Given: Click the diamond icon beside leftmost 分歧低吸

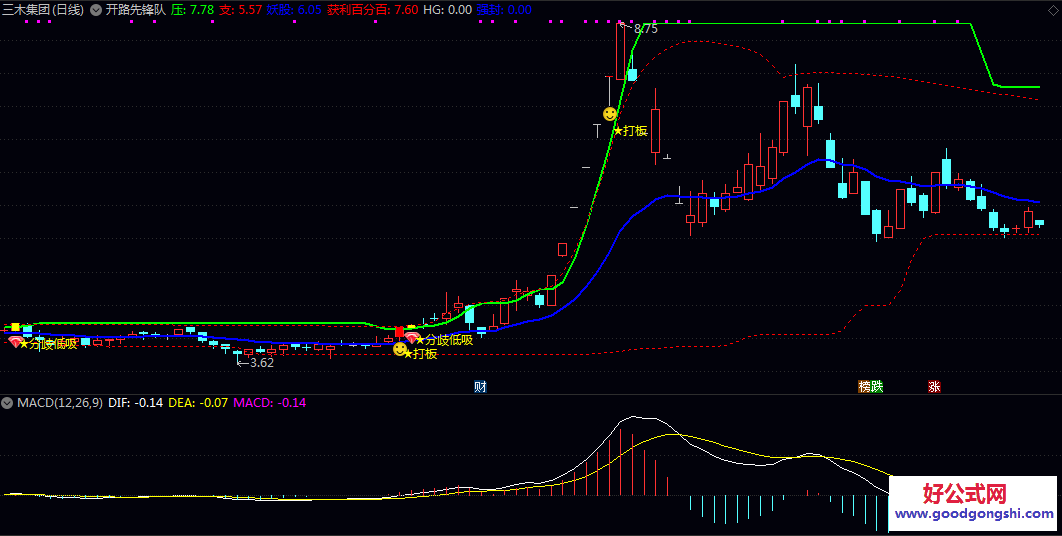Looking at the screenshot, I should pos(14,343).
